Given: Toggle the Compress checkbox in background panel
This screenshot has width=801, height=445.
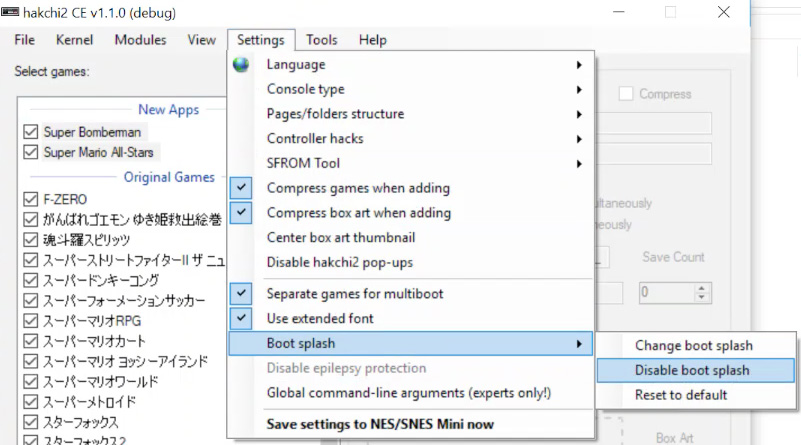Looking at the screenshot, I should click(626, 93).
